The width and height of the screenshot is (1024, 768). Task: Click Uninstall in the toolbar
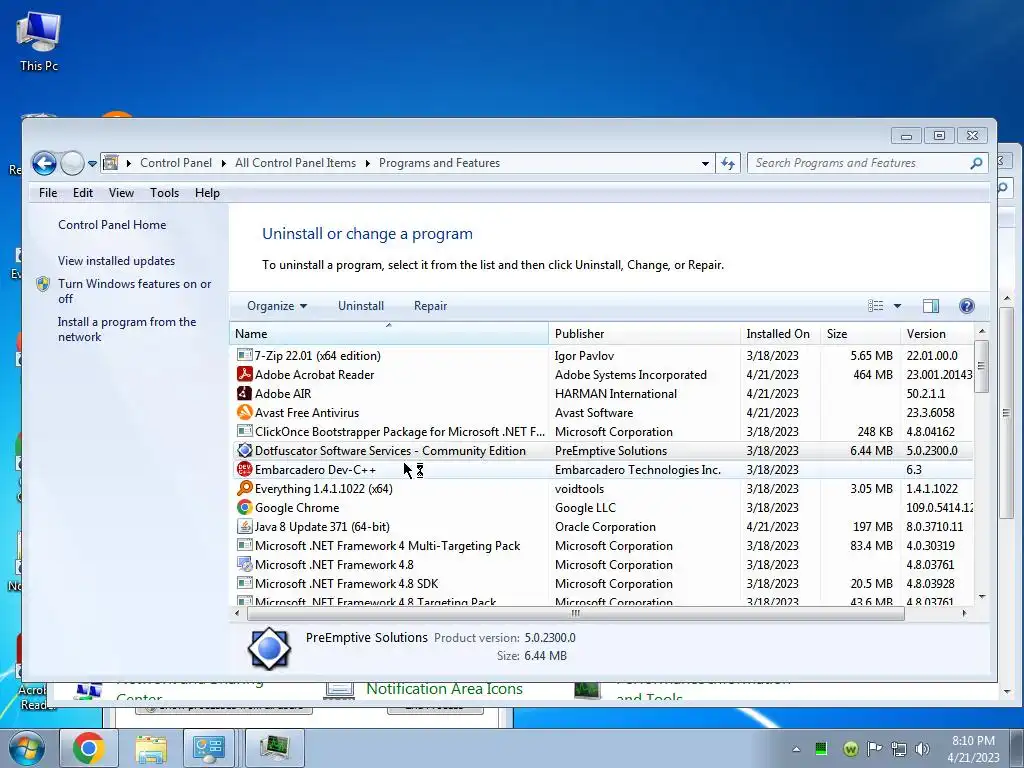(360, 306)
